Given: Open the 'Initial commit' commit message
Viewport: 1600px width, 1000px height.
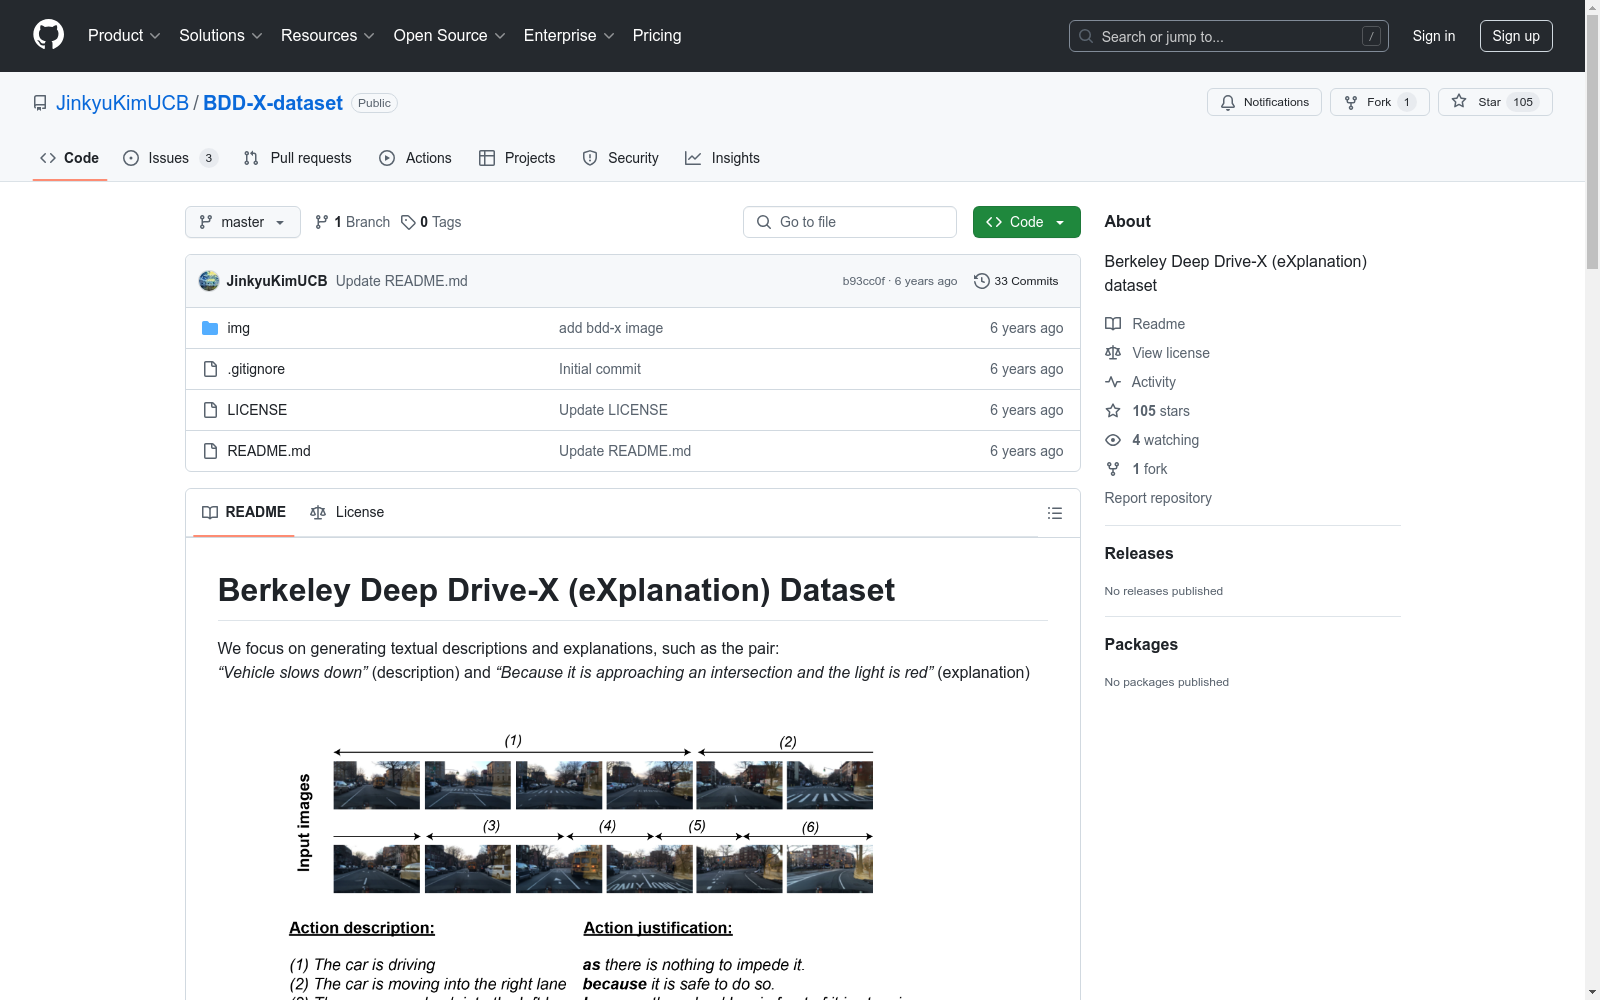Looking at the screenshot, I should pos(600,369).
